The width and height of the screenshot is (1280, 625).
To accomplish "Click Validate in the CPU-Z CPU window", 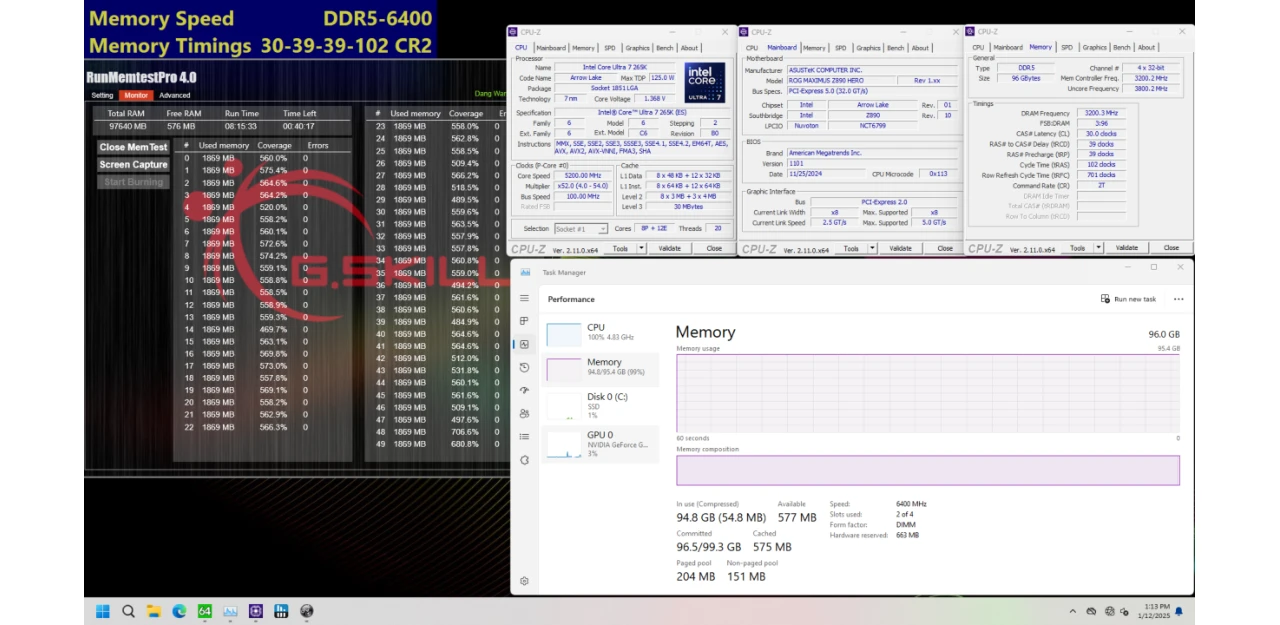I will tap(670, 248).
